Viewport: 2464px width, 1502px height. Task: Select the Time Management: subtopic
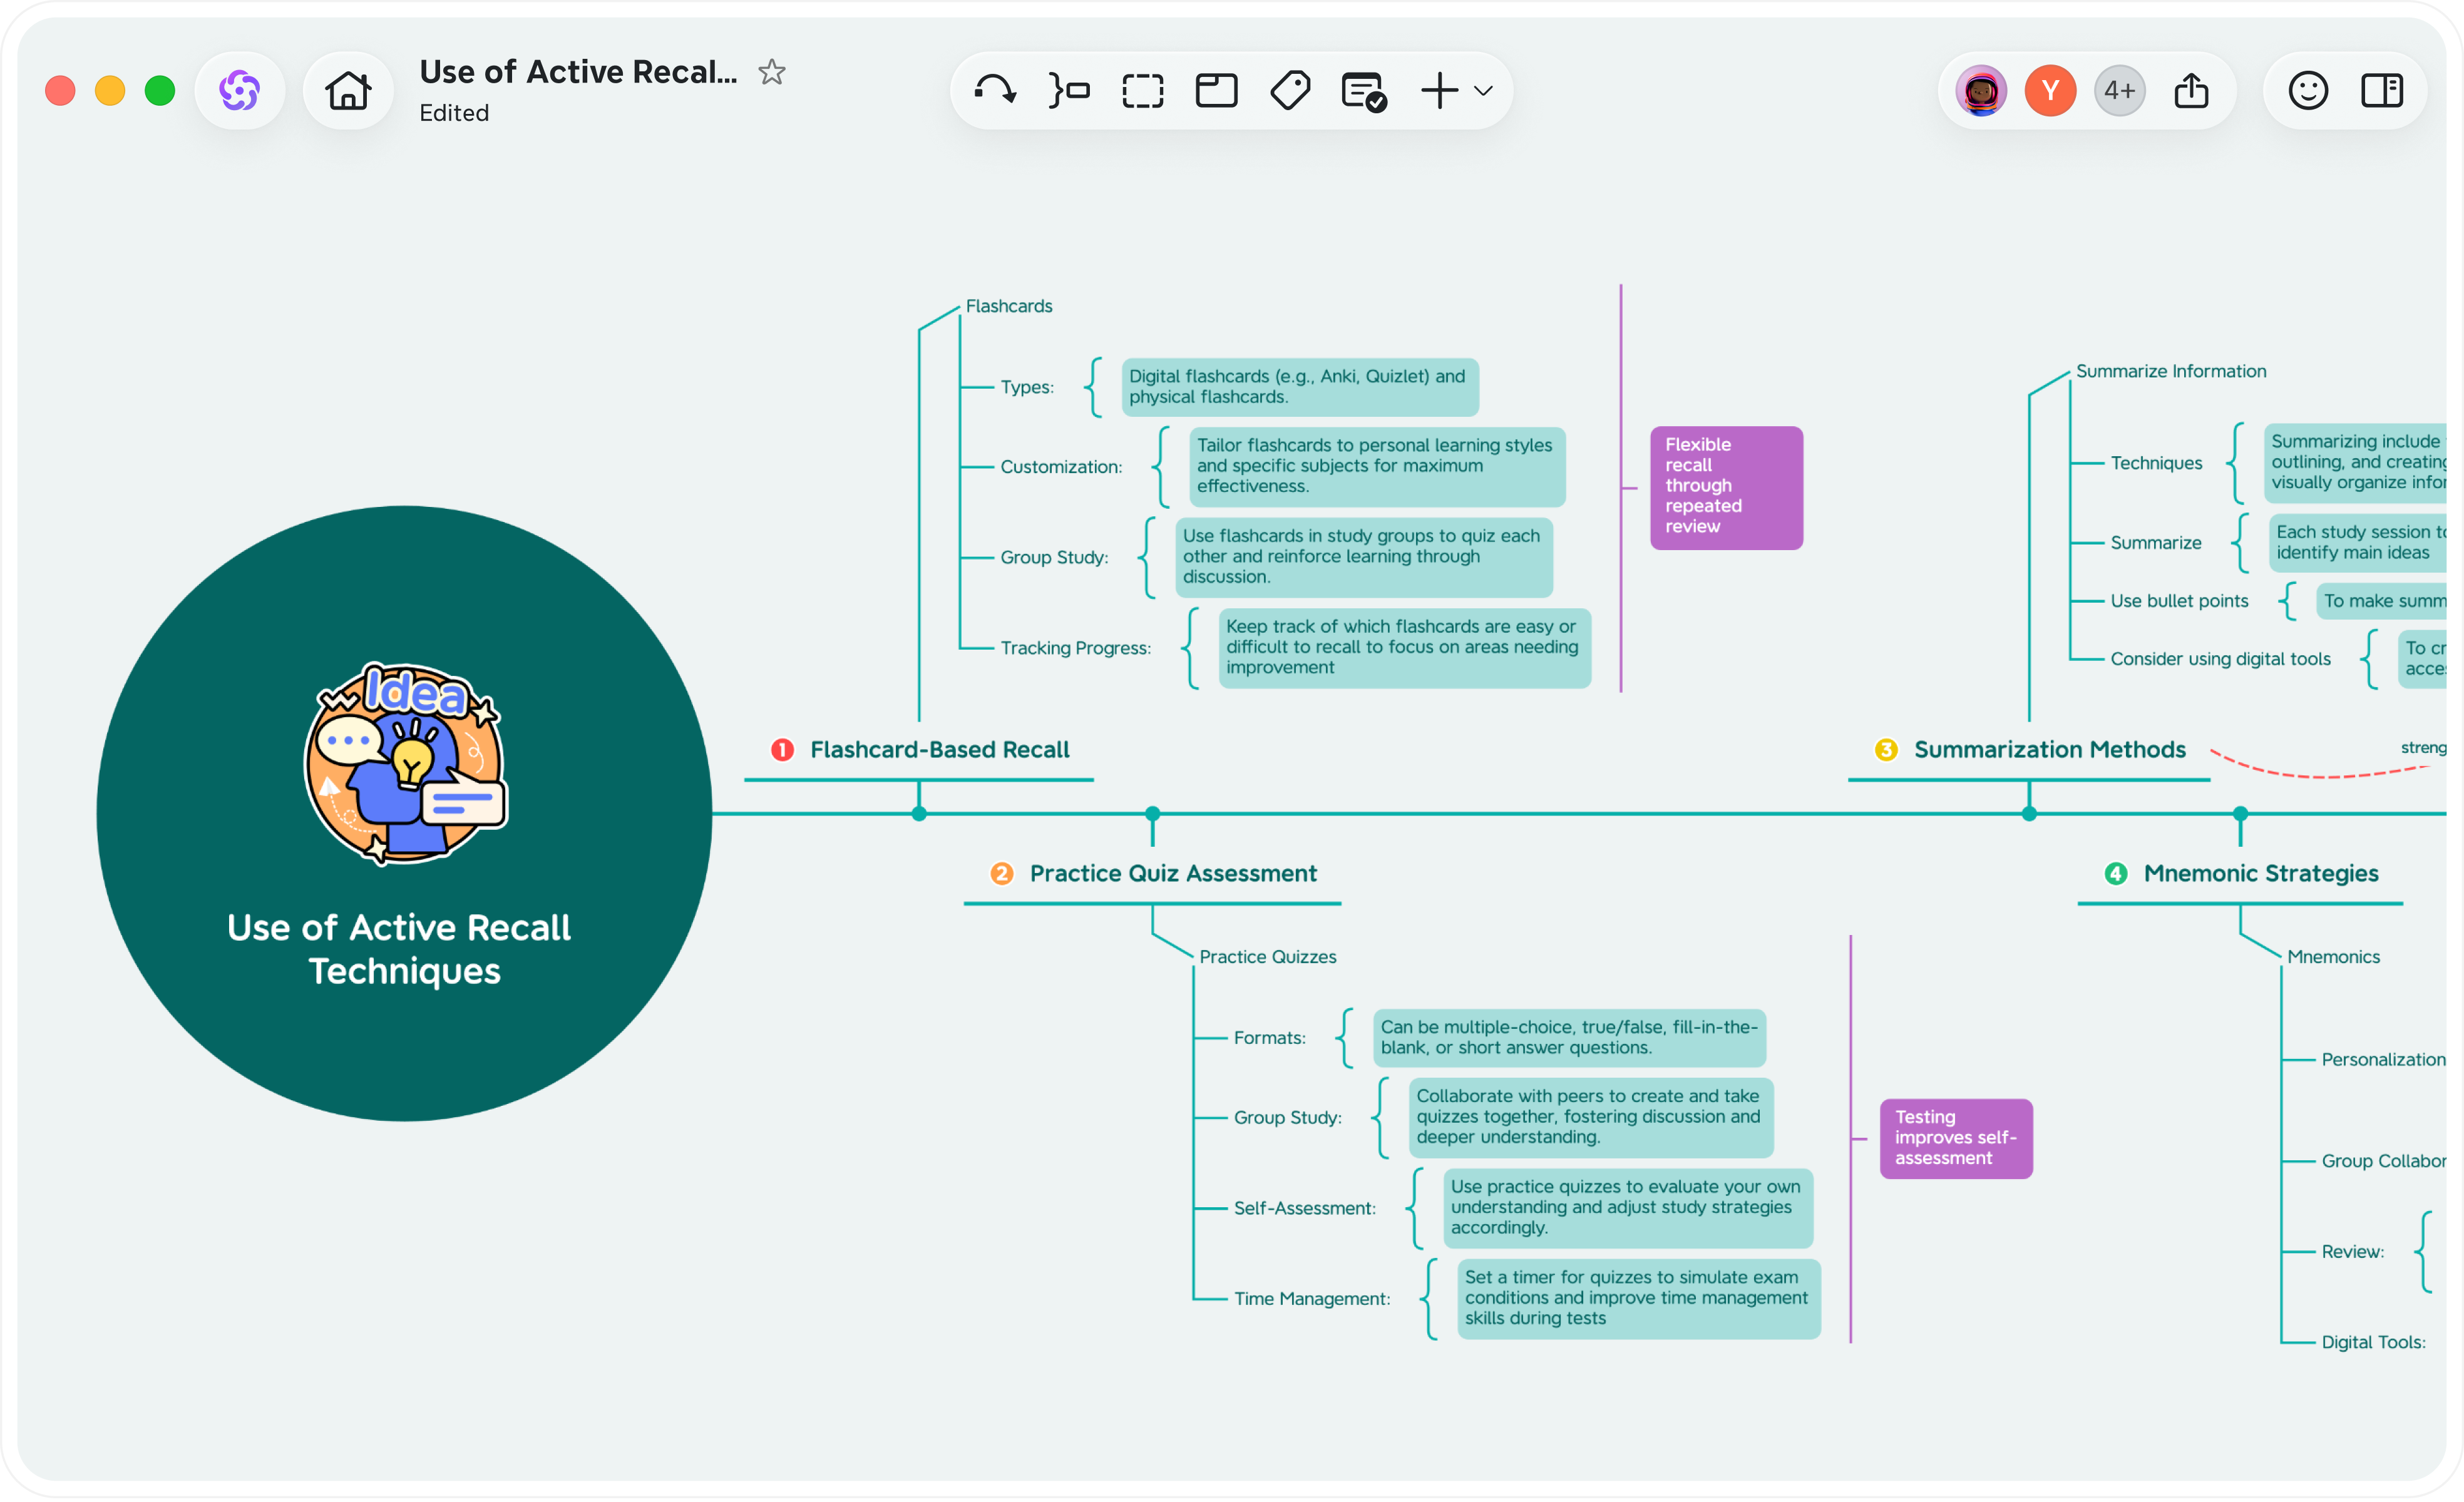tap(1311, 1299)
